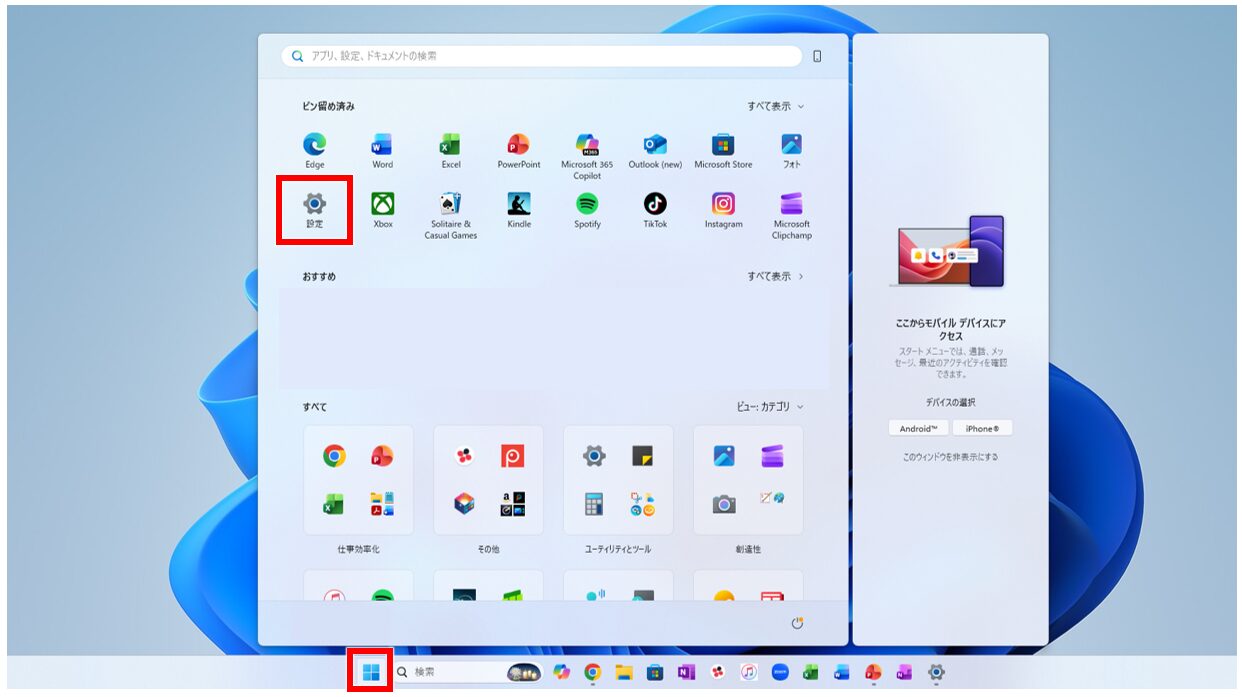Choose the iPhone device button
The width and height of the screenshot is (1242, 697).
[982, 428]
